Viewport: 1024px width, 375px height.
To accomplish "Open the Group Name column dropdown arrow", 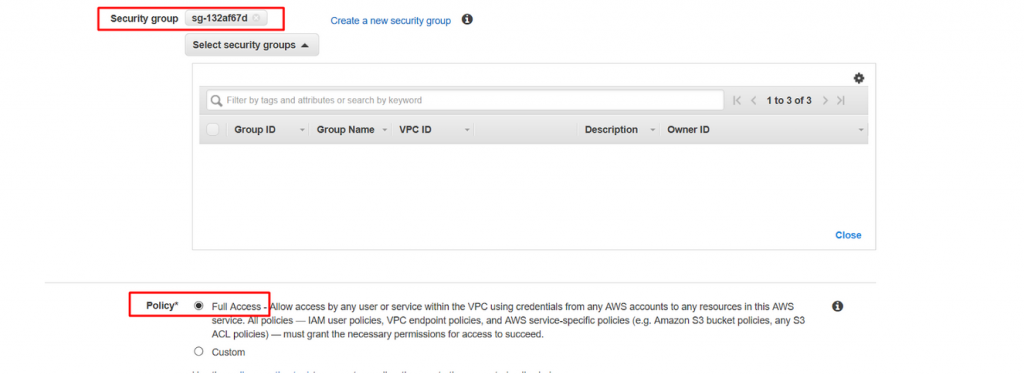I will [385, 130].
